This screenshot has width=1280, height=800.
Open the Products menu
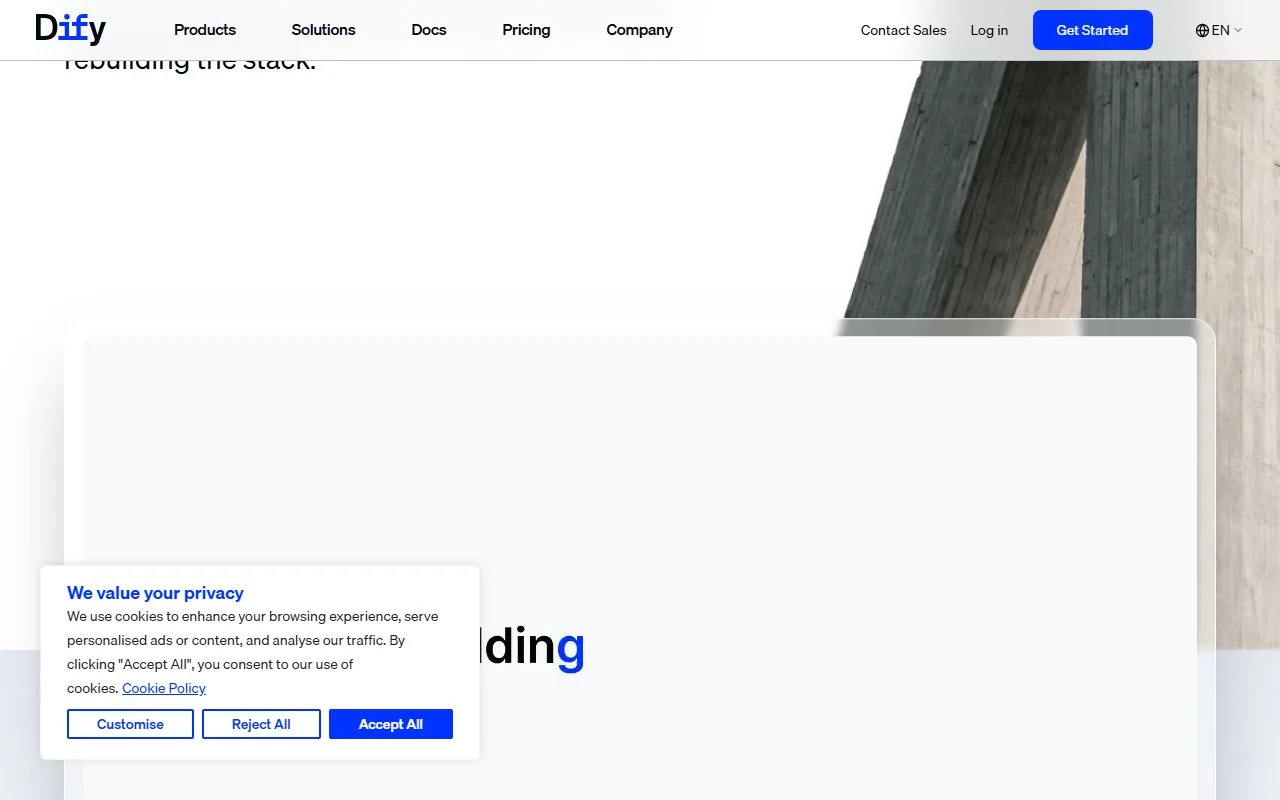pyautogui.click(x=205, y=30)
